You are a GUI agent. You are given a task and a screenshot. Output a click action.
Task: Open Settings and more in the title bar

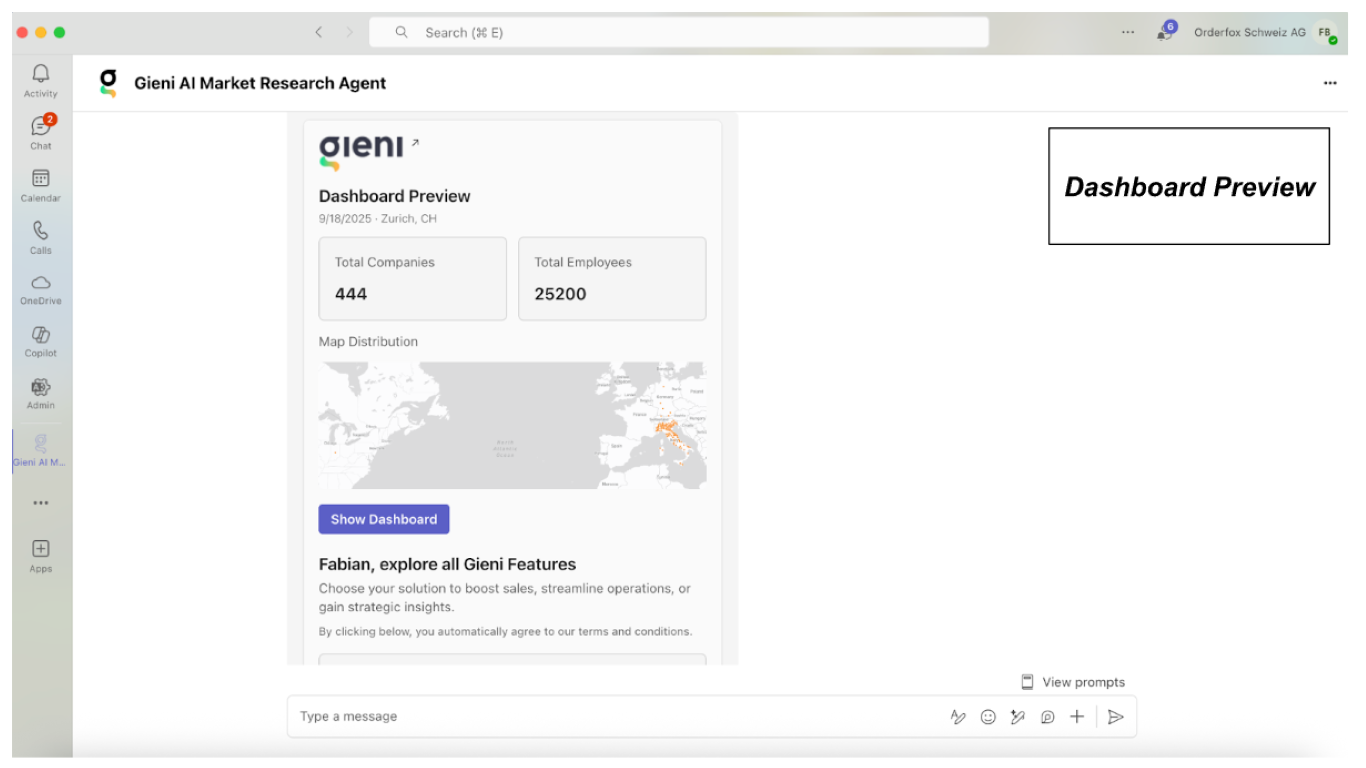point(1128,32)
